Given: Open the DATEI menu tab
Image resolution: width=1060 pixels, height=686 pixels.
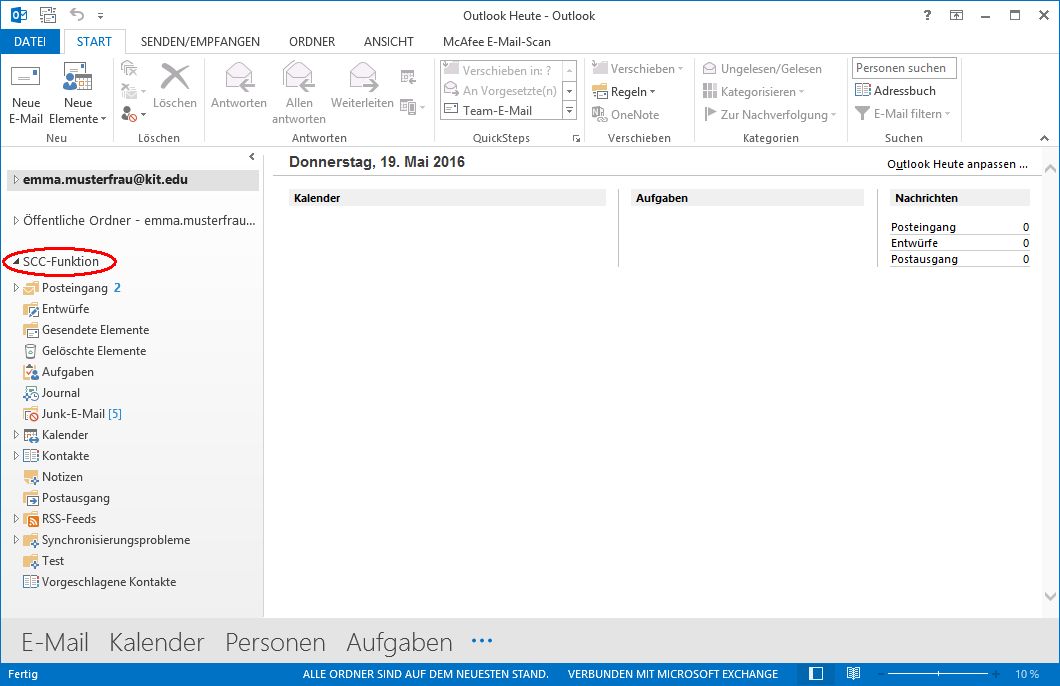Looking at the screenshot, I should coord(30,42).
